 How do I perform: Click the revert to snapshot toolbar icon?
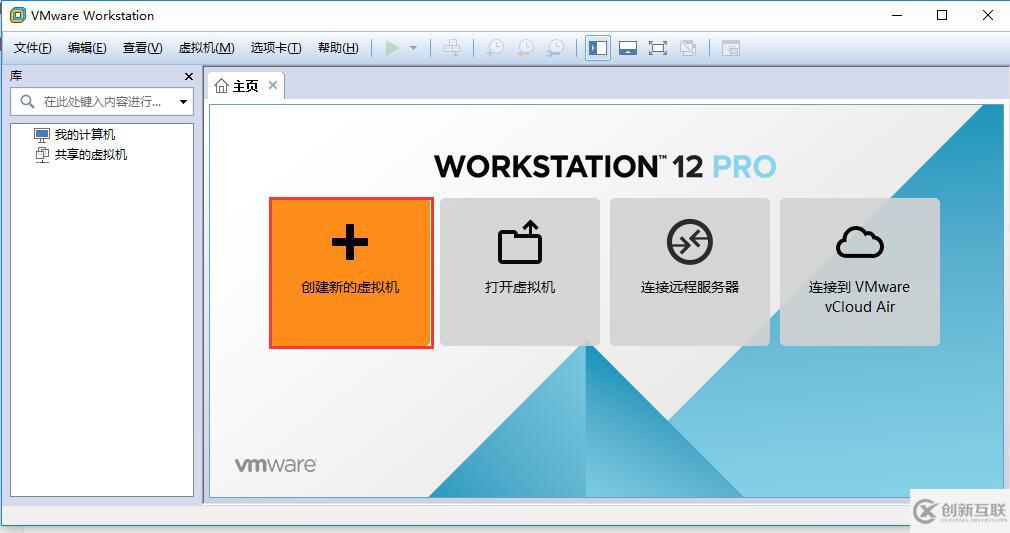coord(526,48)
